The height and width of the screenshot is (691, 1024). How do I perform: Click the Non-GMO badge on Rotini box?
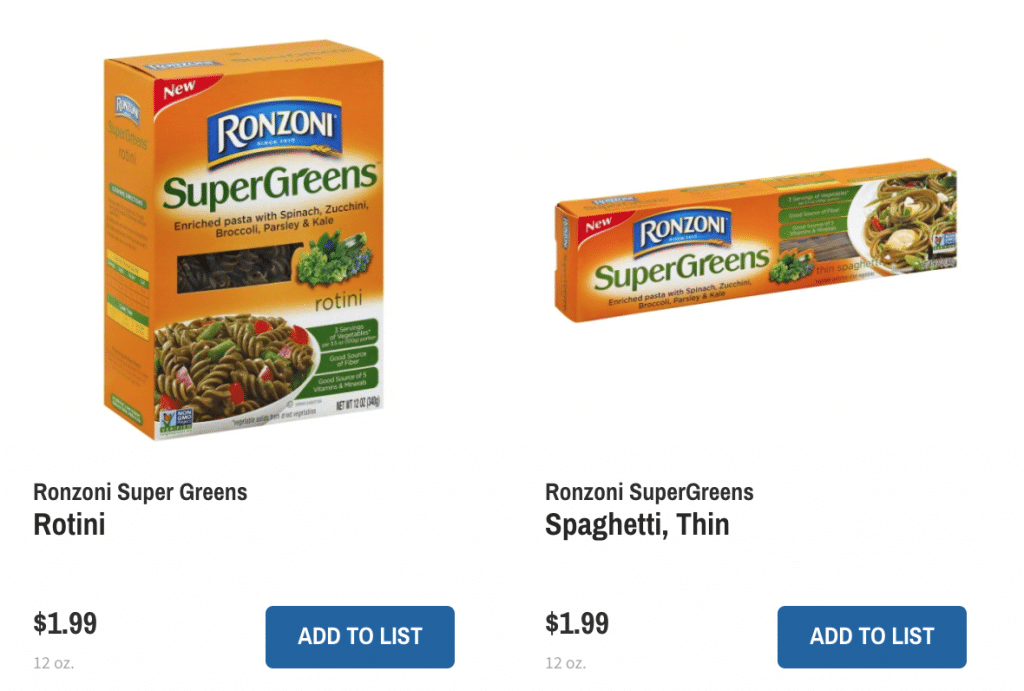pyautogui.click(x=176, y=420)
